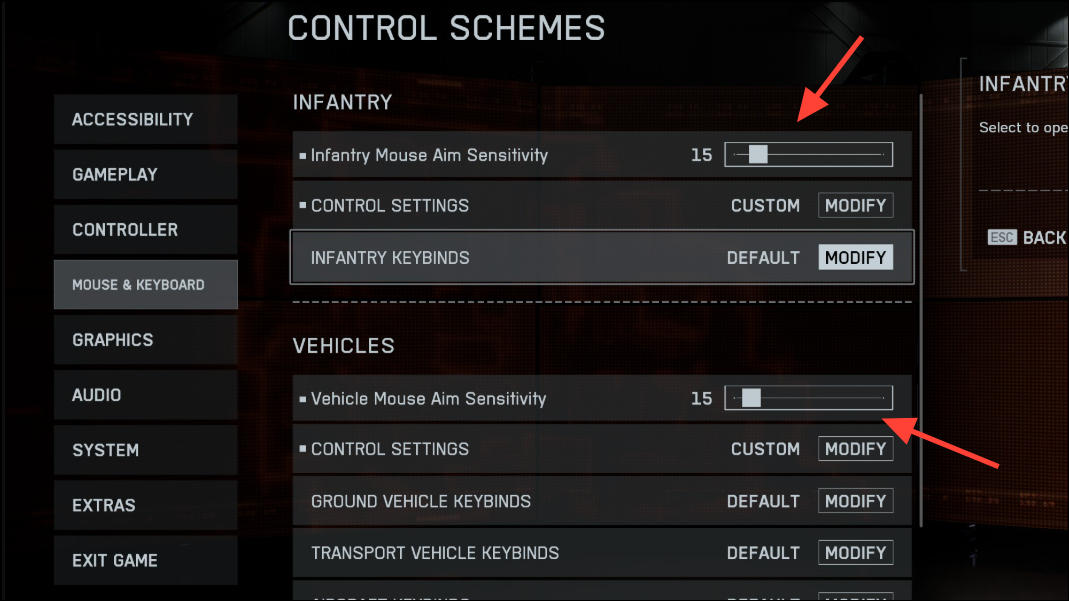Select the Ground Vehicle Keybinds row
The width and height of the screenshot is (1069, 601).
[x=602, y=502]
